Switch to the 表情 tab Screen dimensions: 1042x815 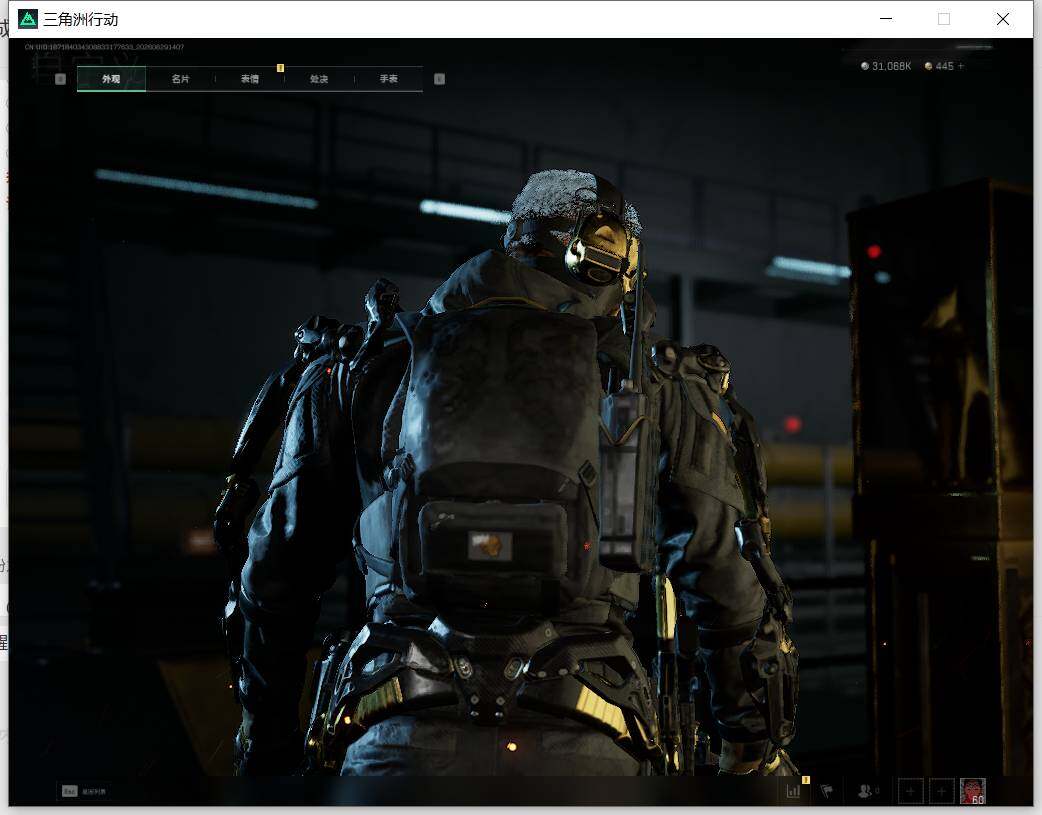[250, 79]
